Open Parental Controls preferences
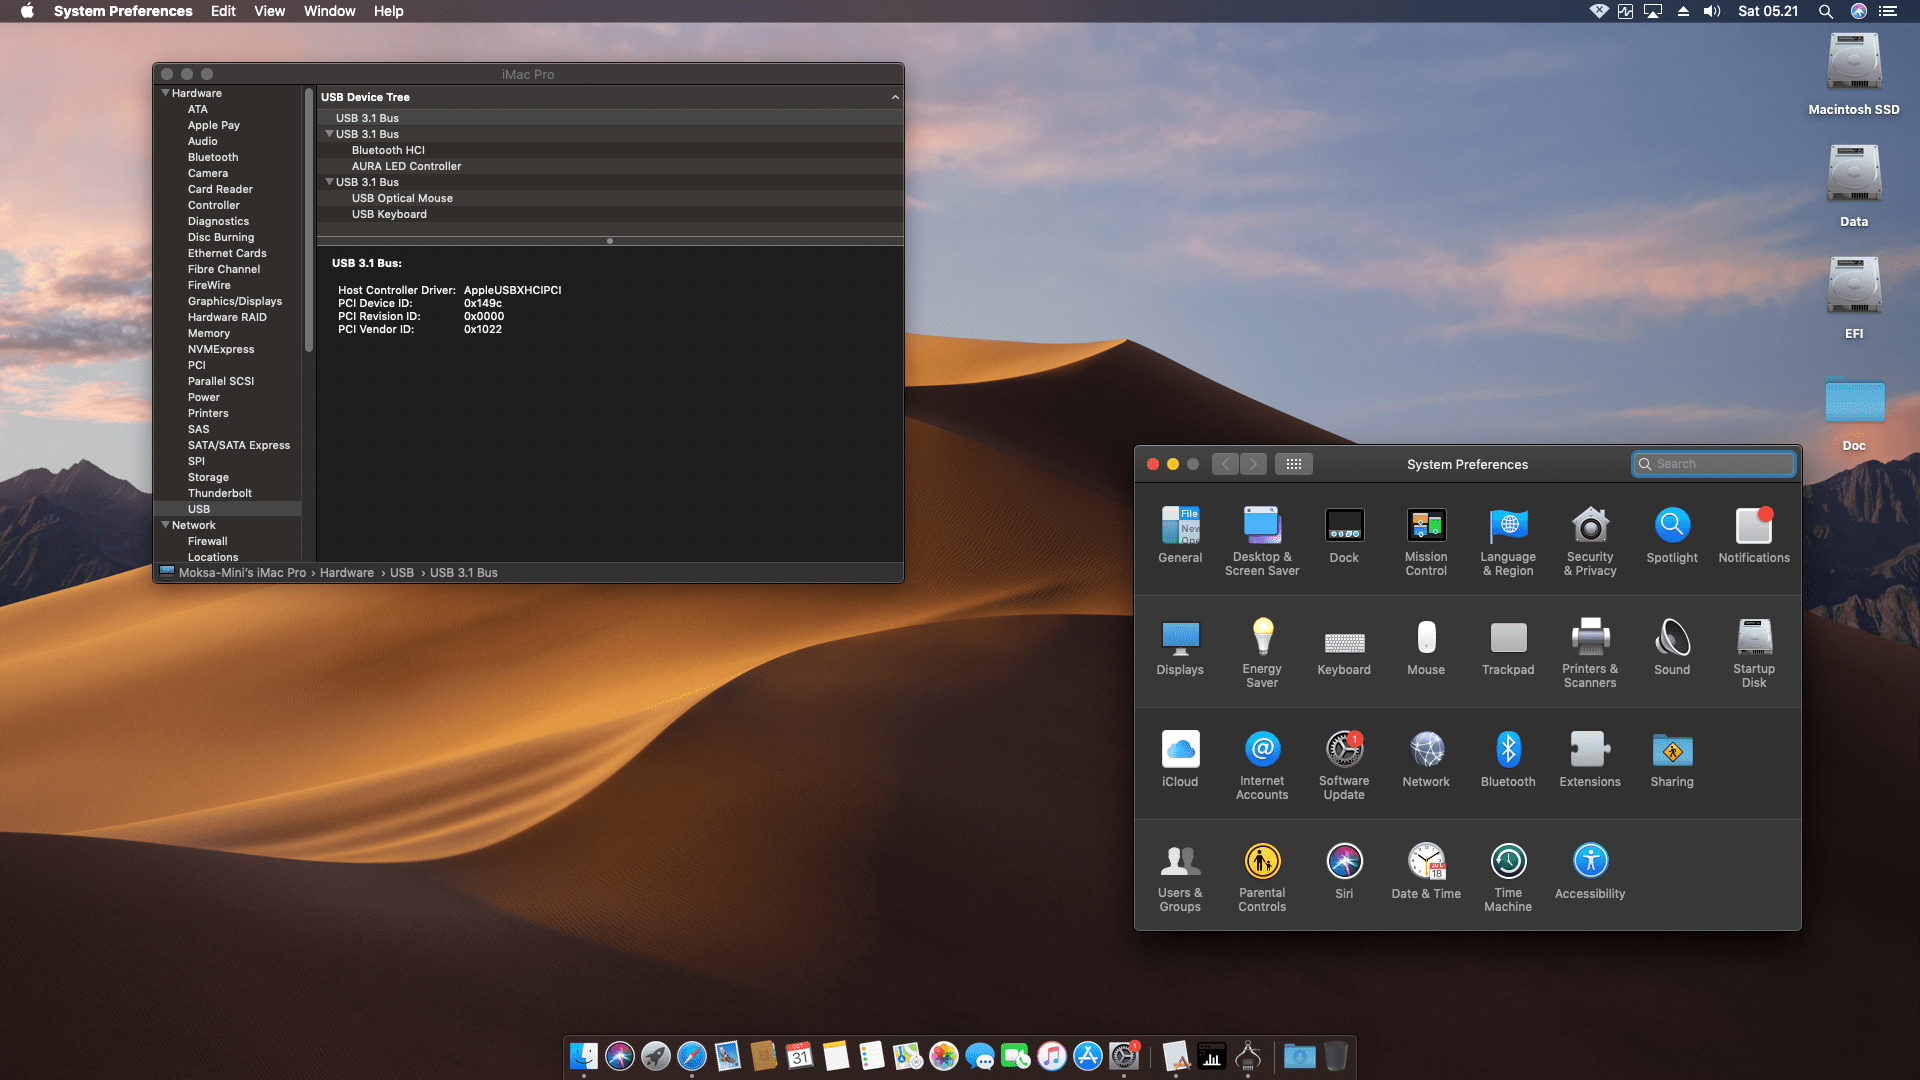Image resolution: width=1920 pixels, height=1080 pixels. point(1262,877)
